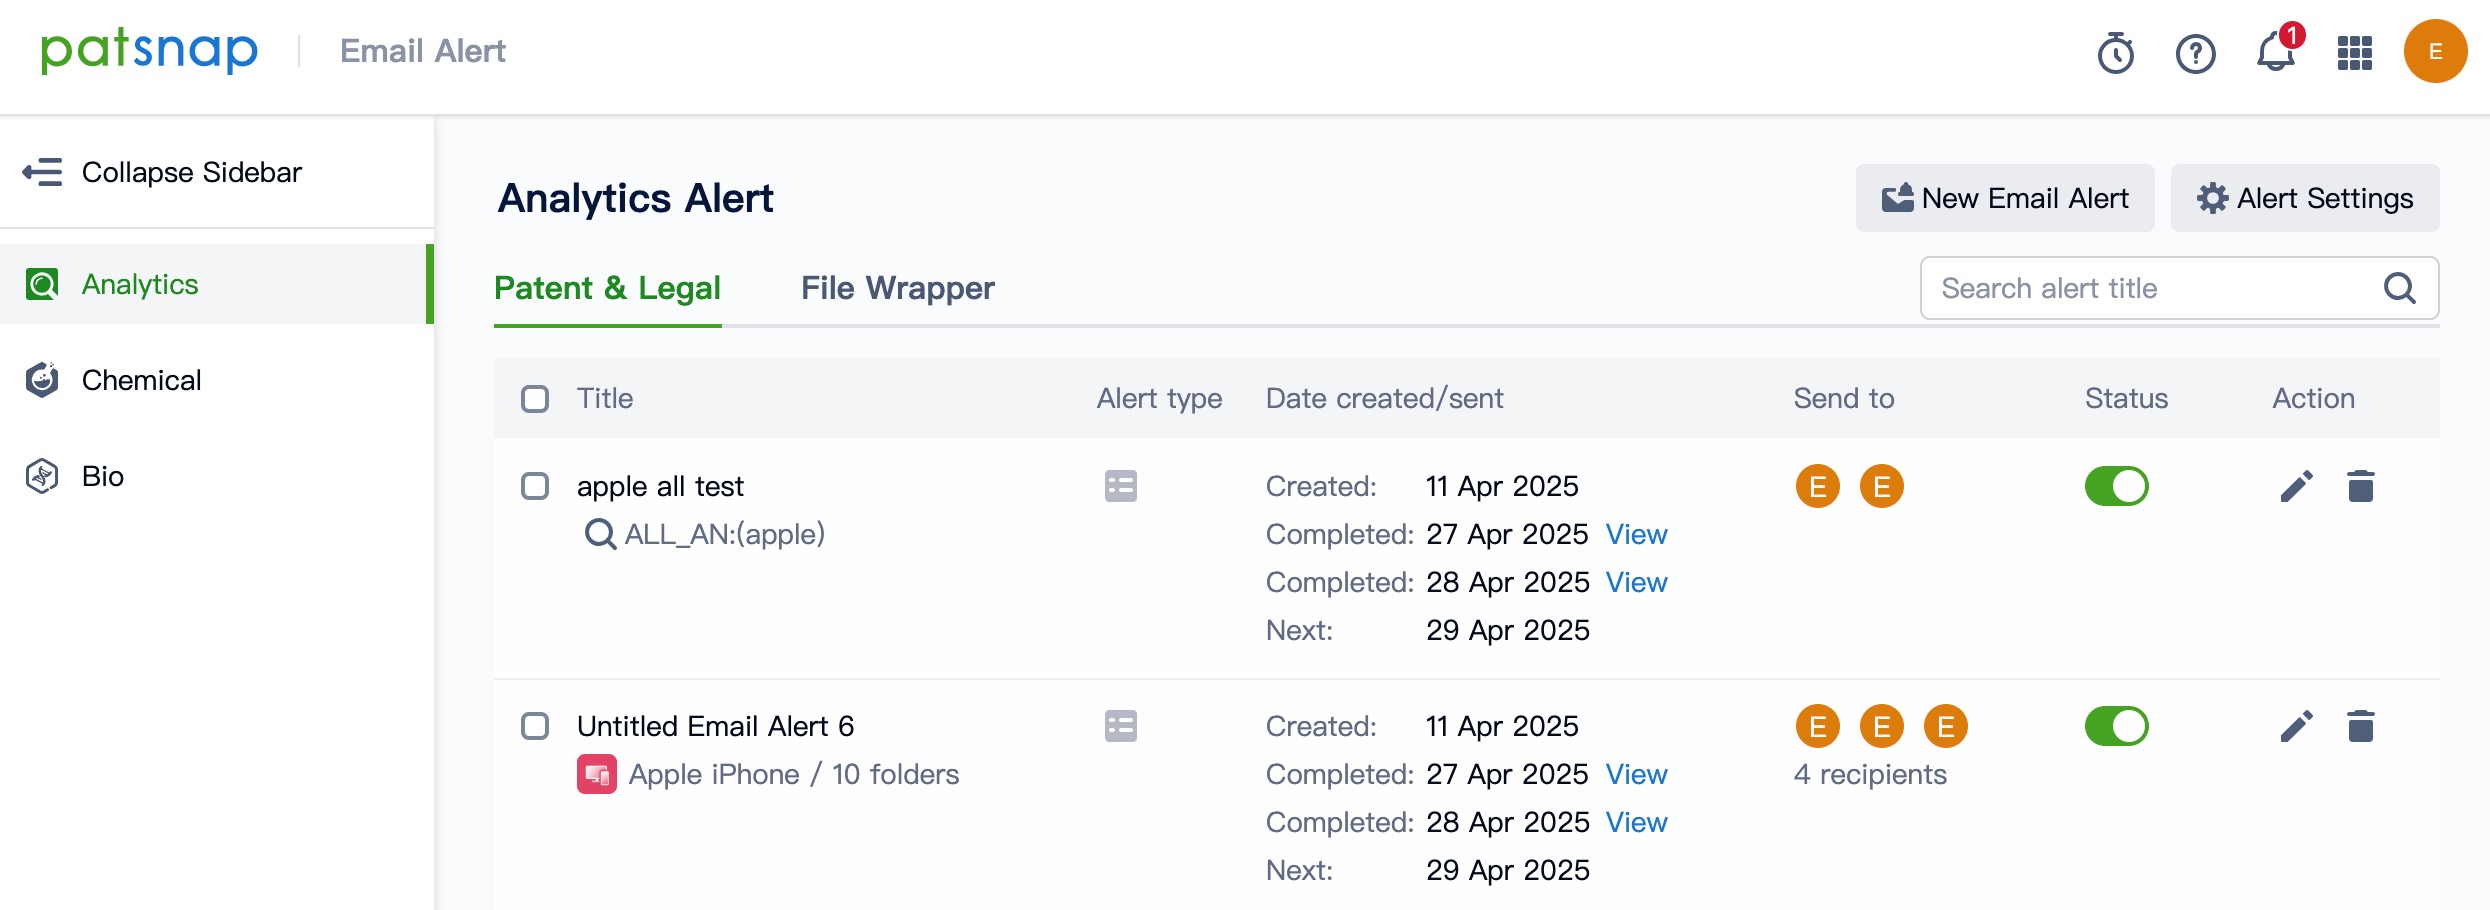Viewport: 2490px width, 910px height.
Task: Select Chemical in the sidebar
Action: (141, 381)
